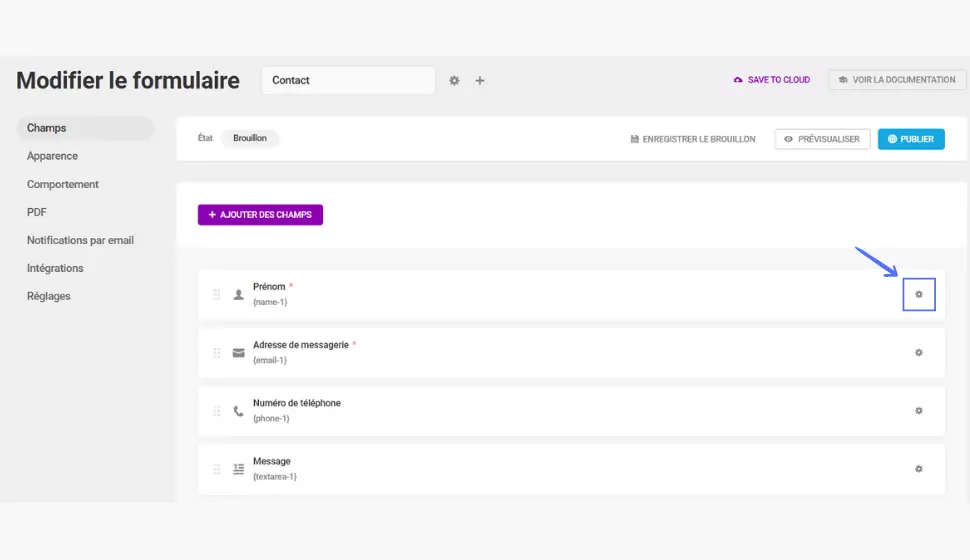Click the envelope icon of email field
Image resolution: width=970 pixels, height=560 pixels.
pyautogui.click(x=238, y=353)
